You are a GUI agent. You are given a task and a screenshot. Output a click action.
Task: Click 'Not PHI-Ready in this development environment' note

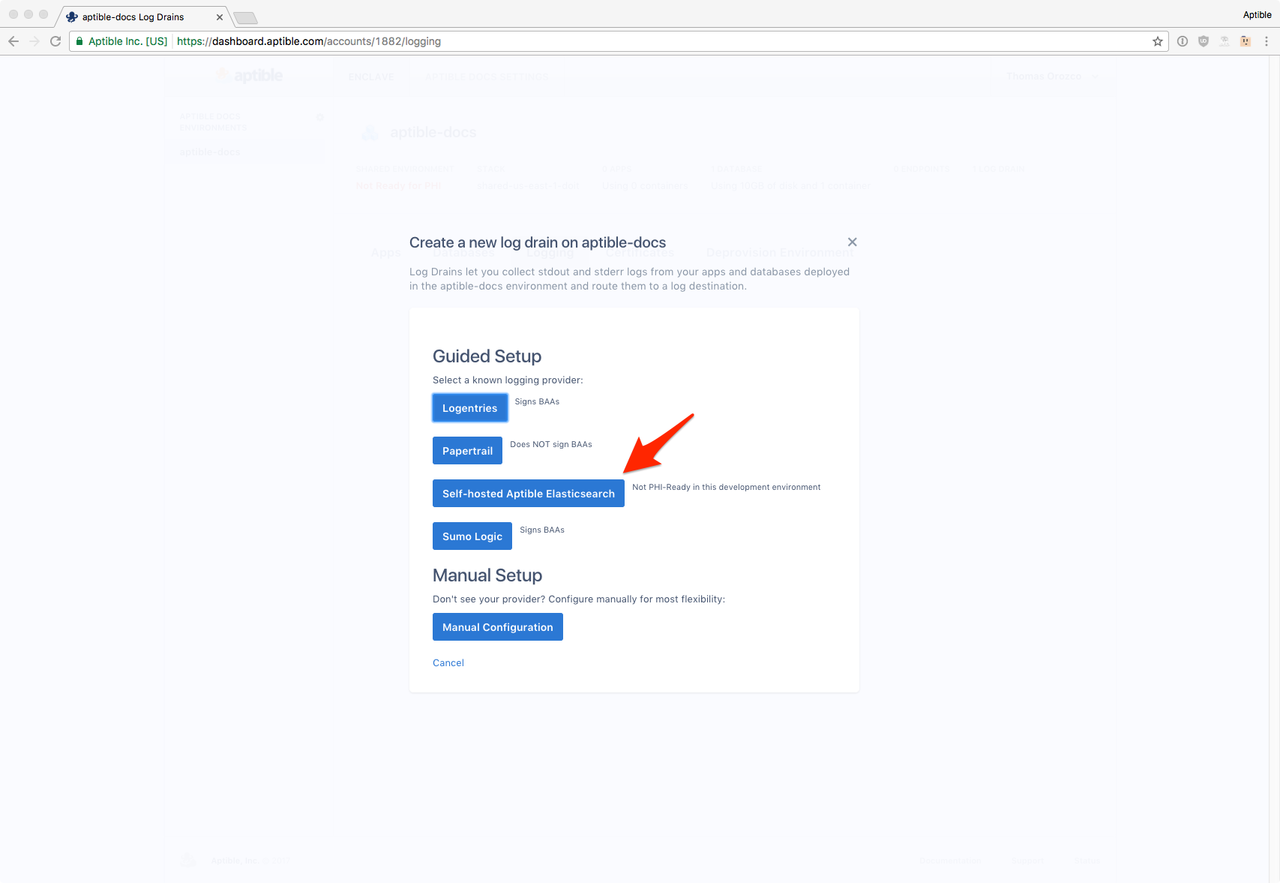tap(726, 487)
